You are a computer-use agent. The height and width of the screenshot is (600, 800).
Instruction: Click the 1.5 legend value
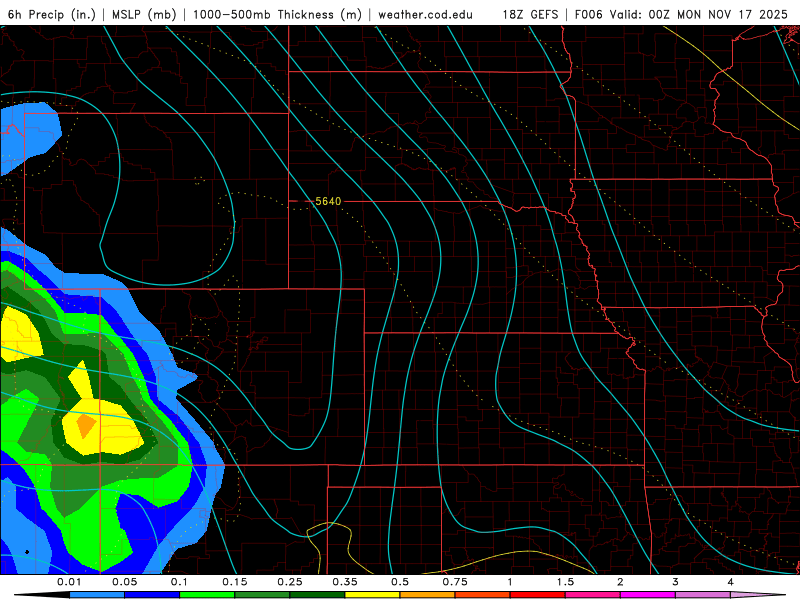[x=565, y=582]
